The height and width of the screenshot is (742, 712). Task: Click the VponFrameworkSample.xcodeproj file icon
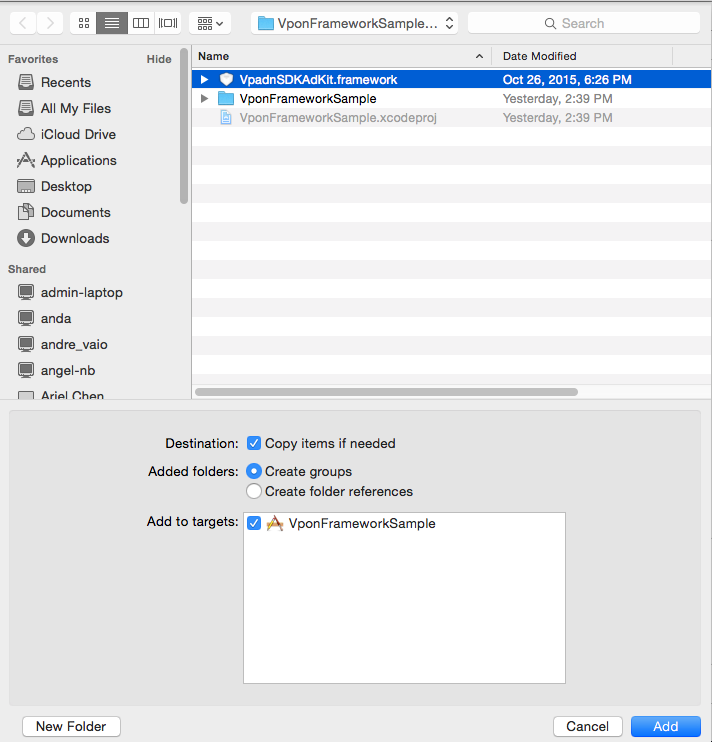click(226, 117)
